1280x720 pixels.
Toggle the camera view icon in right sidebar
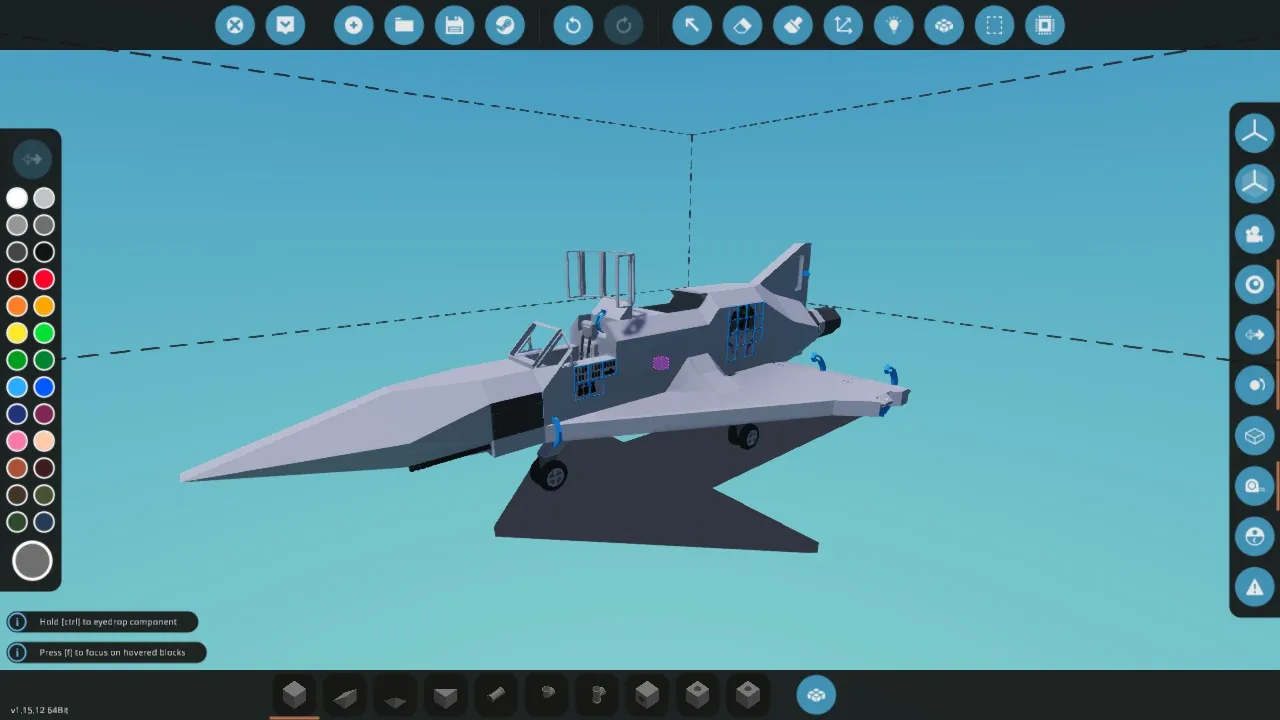click(1254, 235)
